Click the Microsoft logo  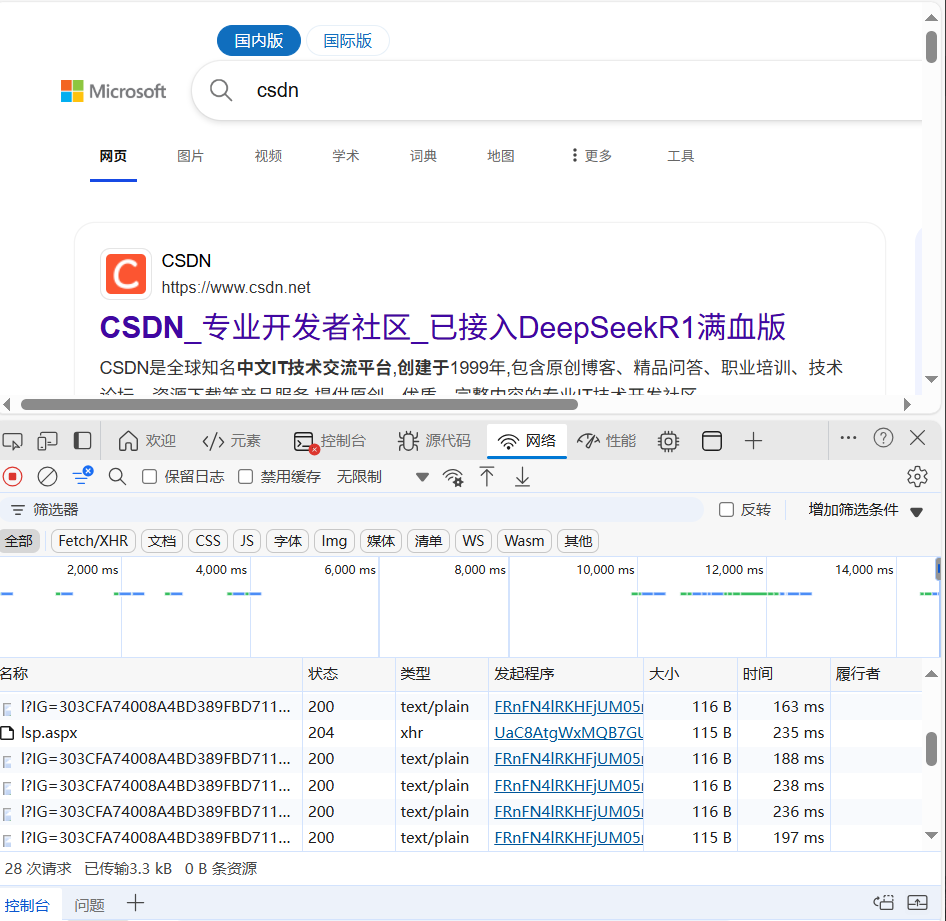[113, 91]
